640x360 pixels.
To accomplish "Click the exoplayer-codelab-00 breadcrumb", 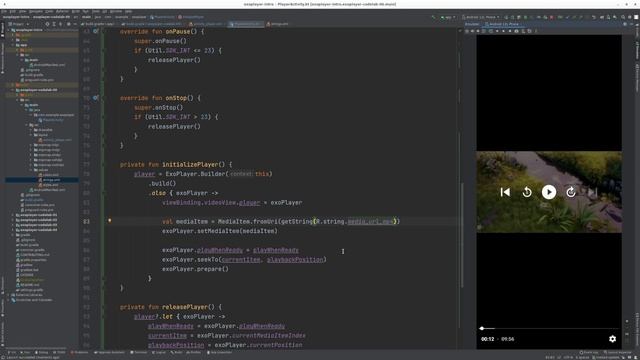I will pos(50,17).
